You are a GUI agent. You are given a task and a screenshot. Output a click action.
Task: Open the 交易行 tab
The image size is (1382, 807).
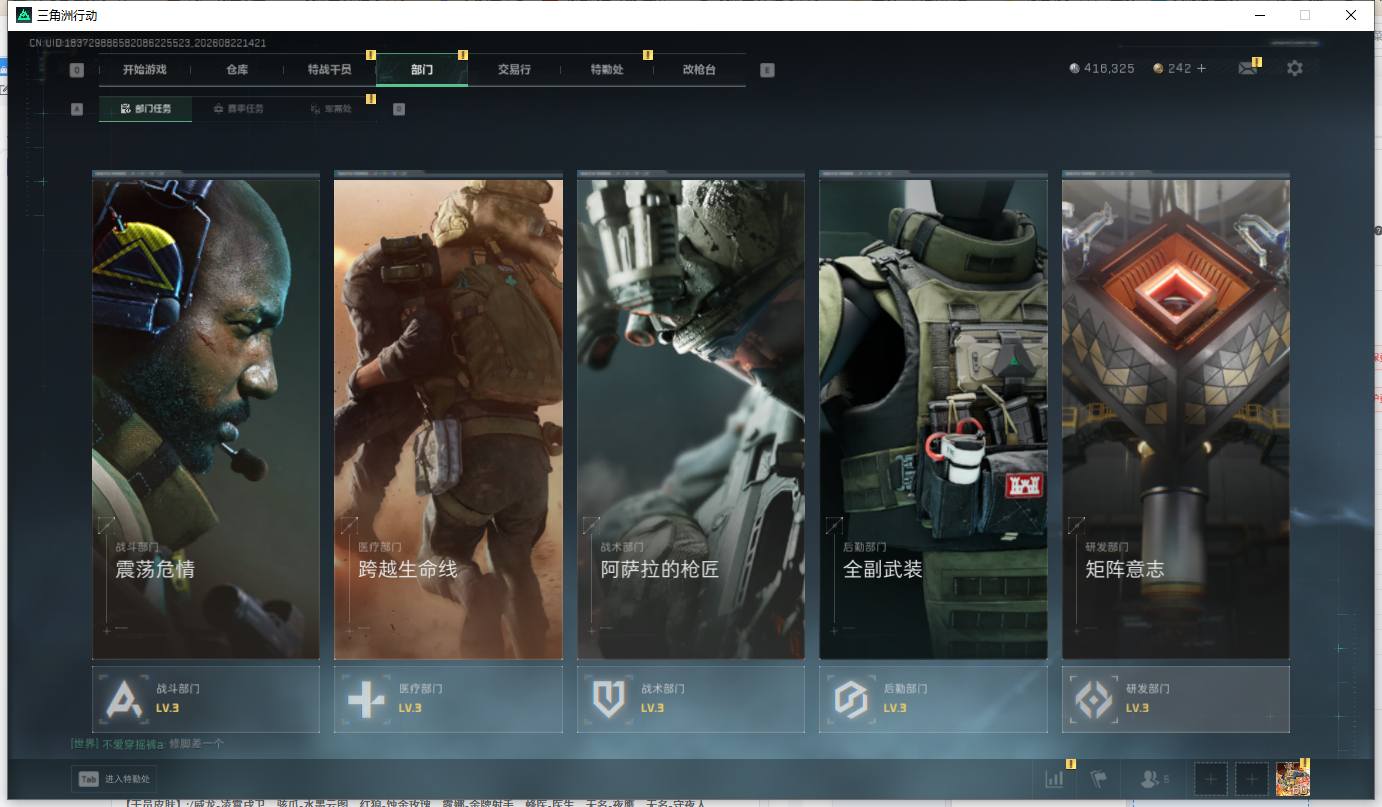click(514, 70)
